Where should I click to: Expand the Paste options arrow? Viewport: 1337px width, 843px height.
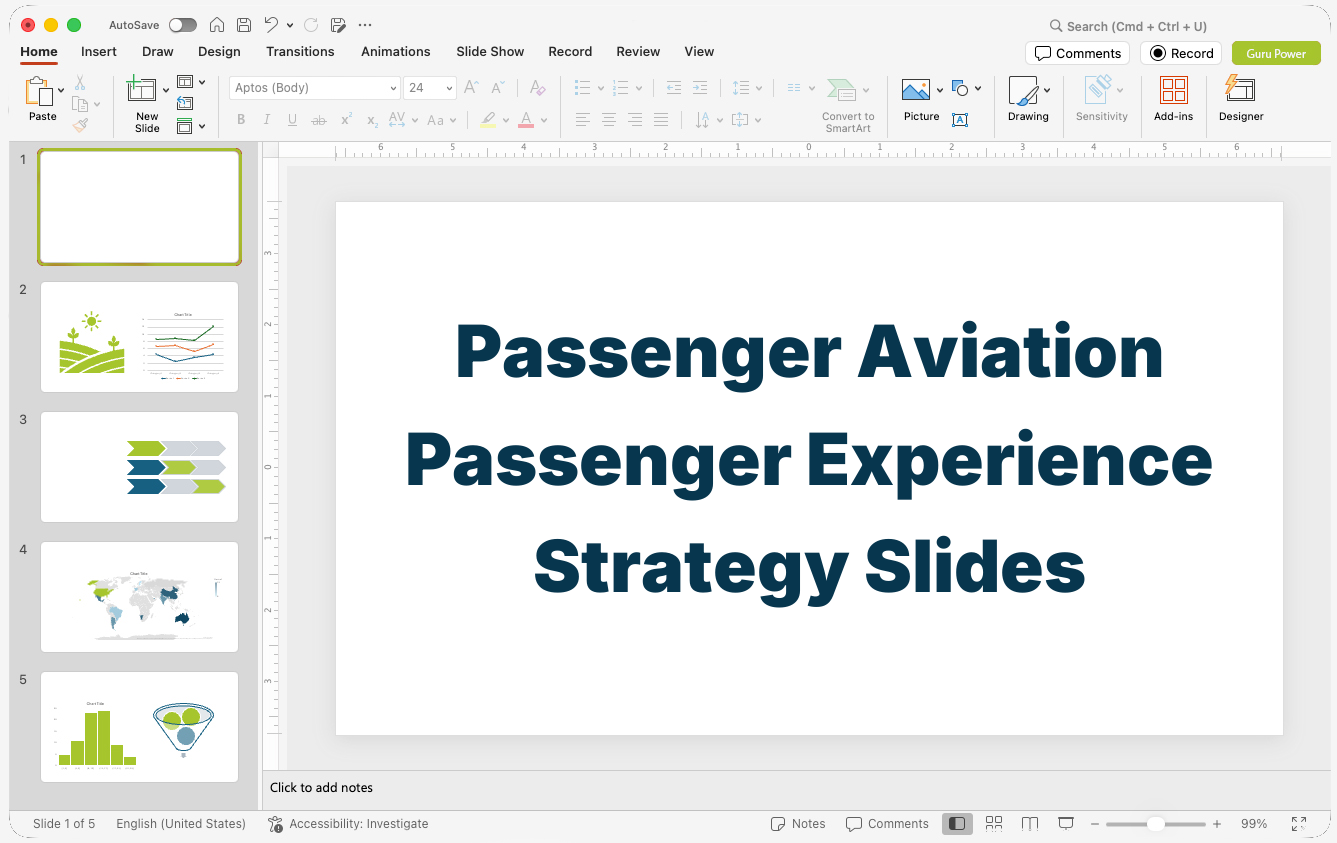pos(61,90)
